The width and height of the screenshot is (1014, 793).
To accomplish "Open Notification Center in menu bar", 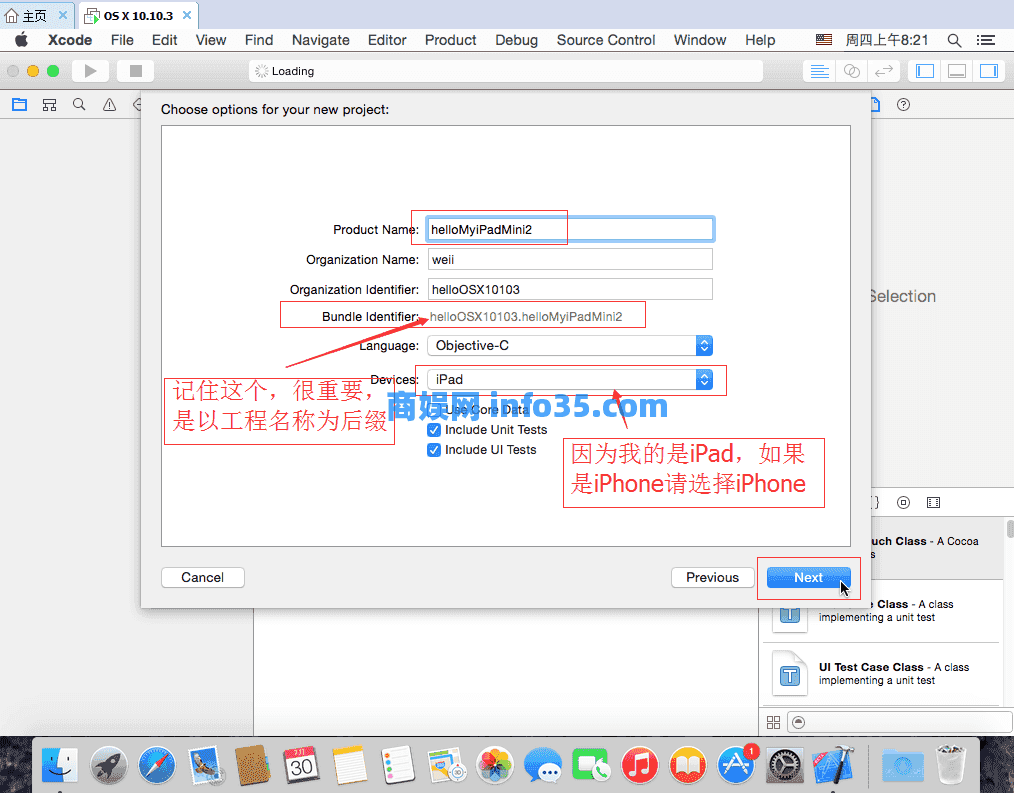I will click(986, 40).
